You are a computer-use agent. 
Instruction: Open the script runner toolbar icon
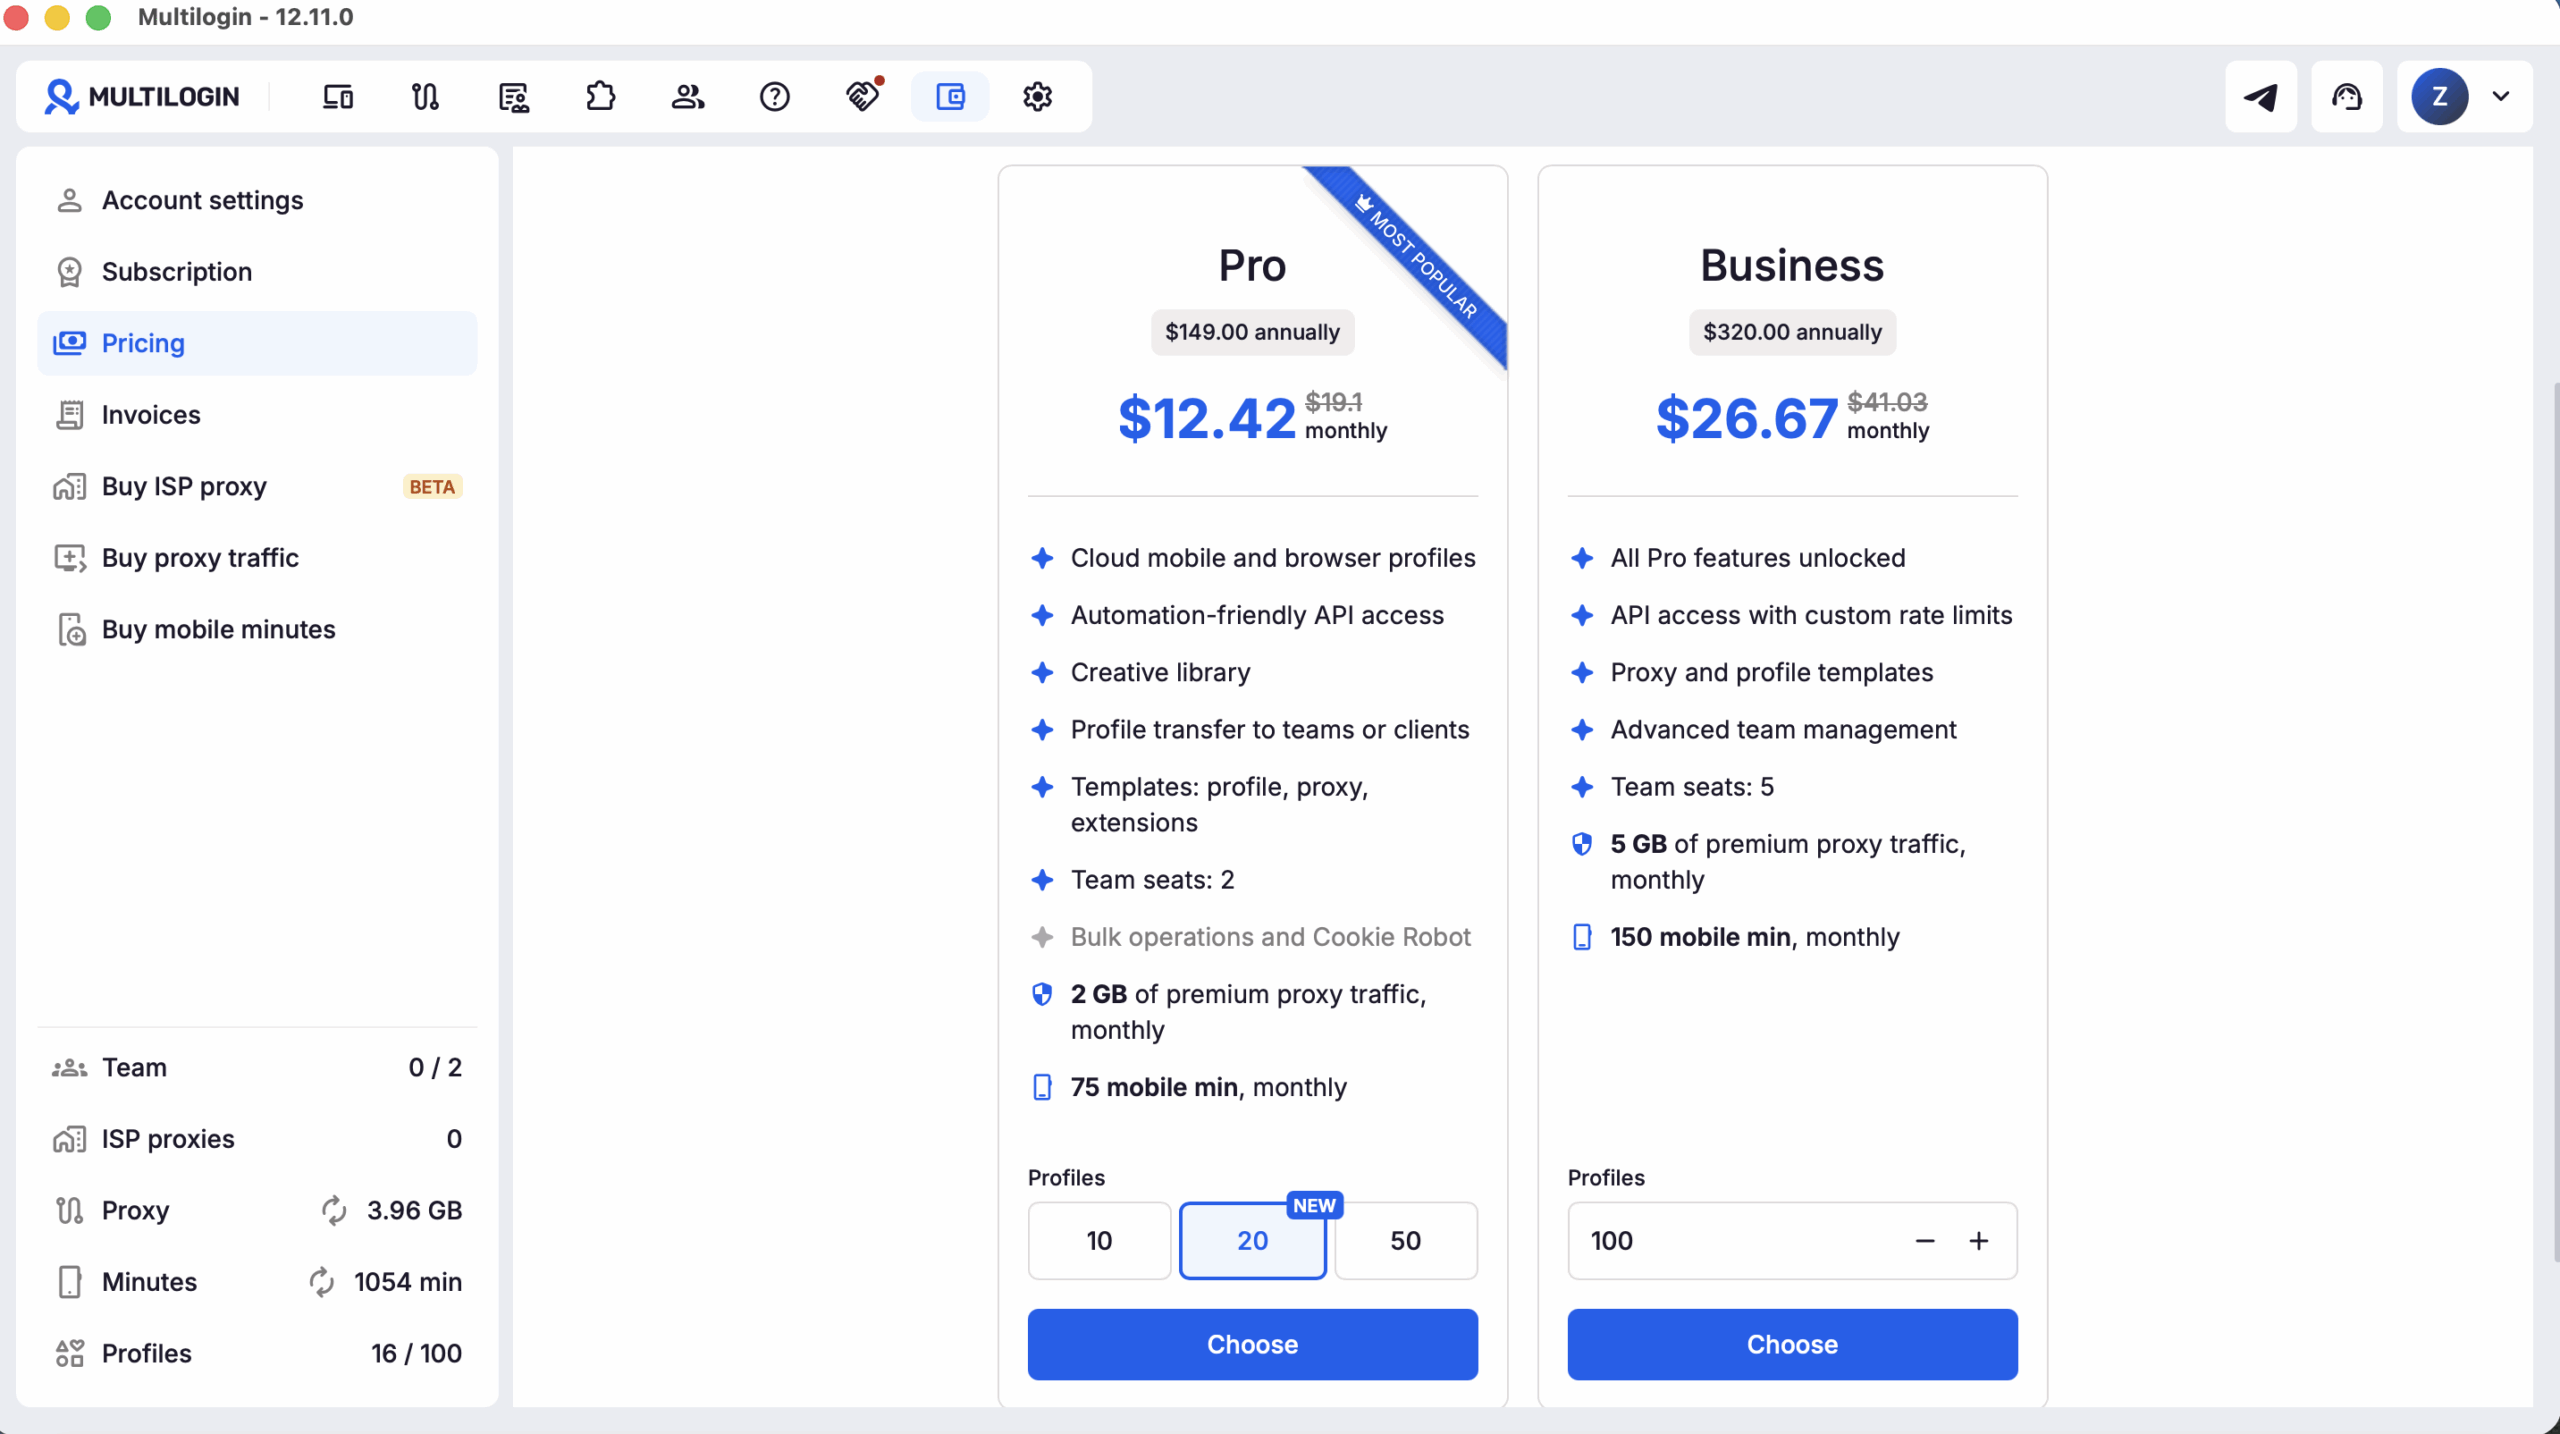point(513,97)
